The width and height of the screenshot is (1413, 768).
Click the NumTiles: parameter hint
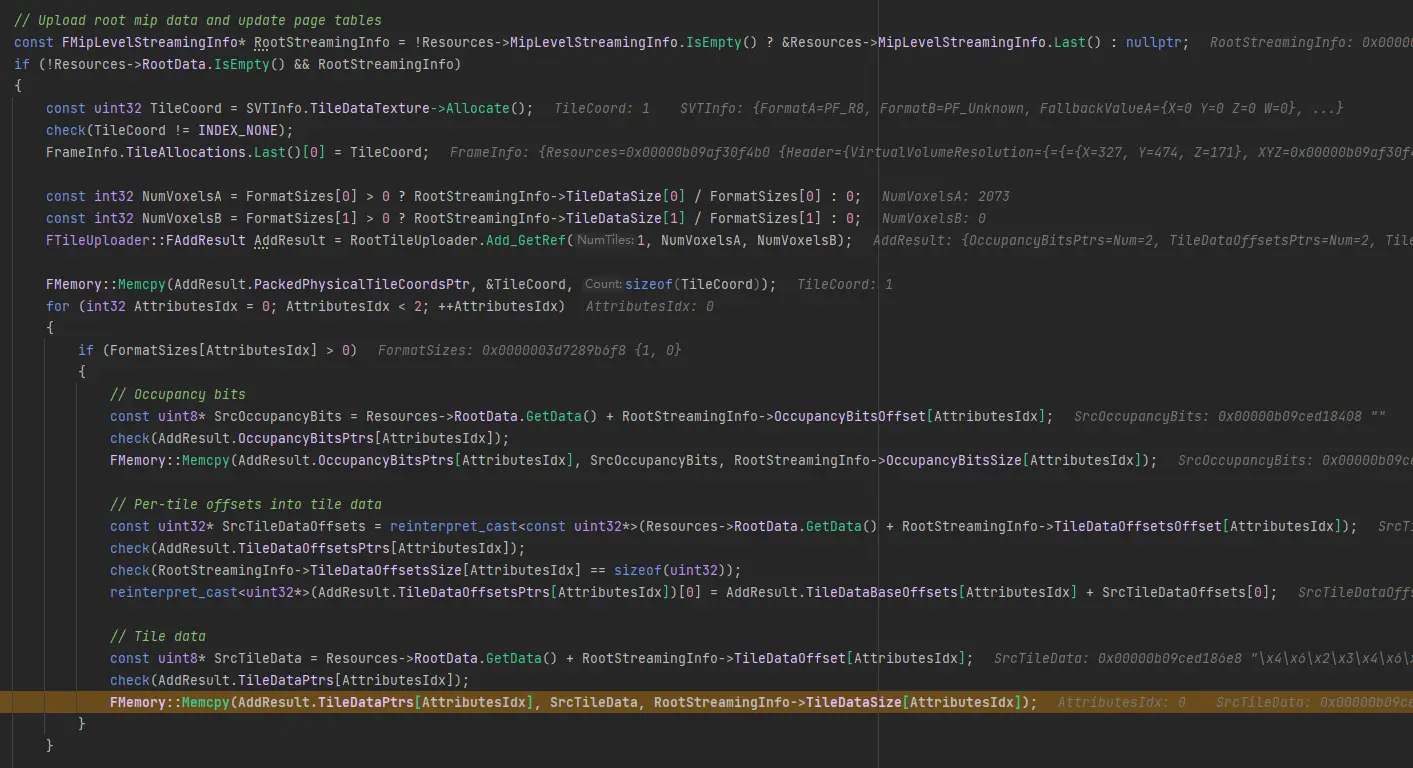(606, 240)
